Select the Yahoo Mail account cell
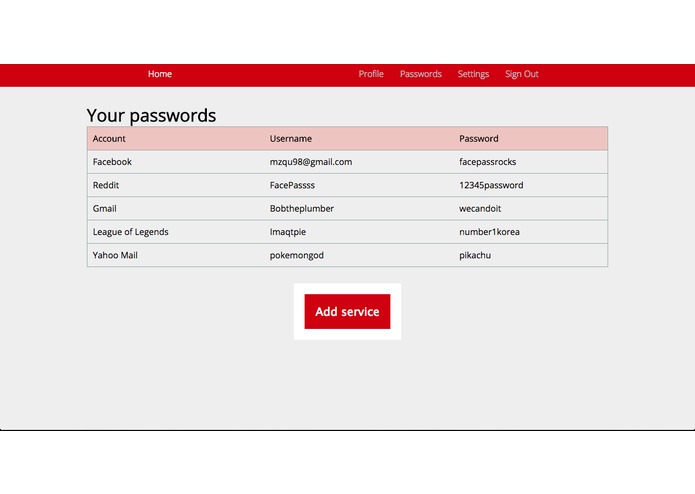Viewport: 695px width, 494px height. [115, 255]
